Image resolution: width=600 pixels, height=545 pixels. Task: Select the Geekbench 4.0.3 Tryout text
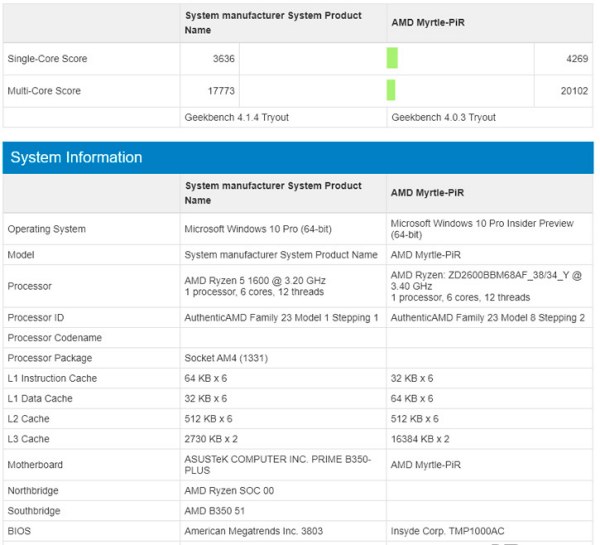click(443, 117)
